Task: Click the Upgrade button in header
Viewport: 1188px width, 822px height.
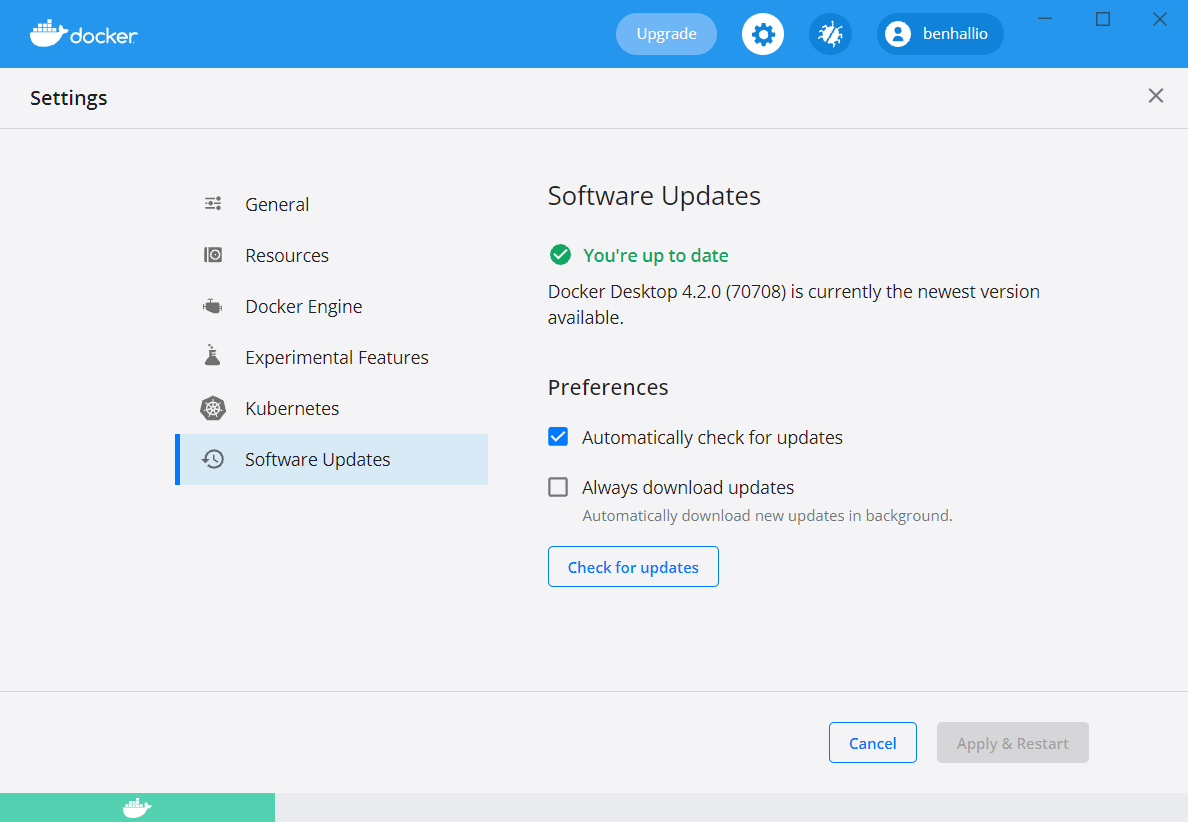Action: [x=666, y=34]
